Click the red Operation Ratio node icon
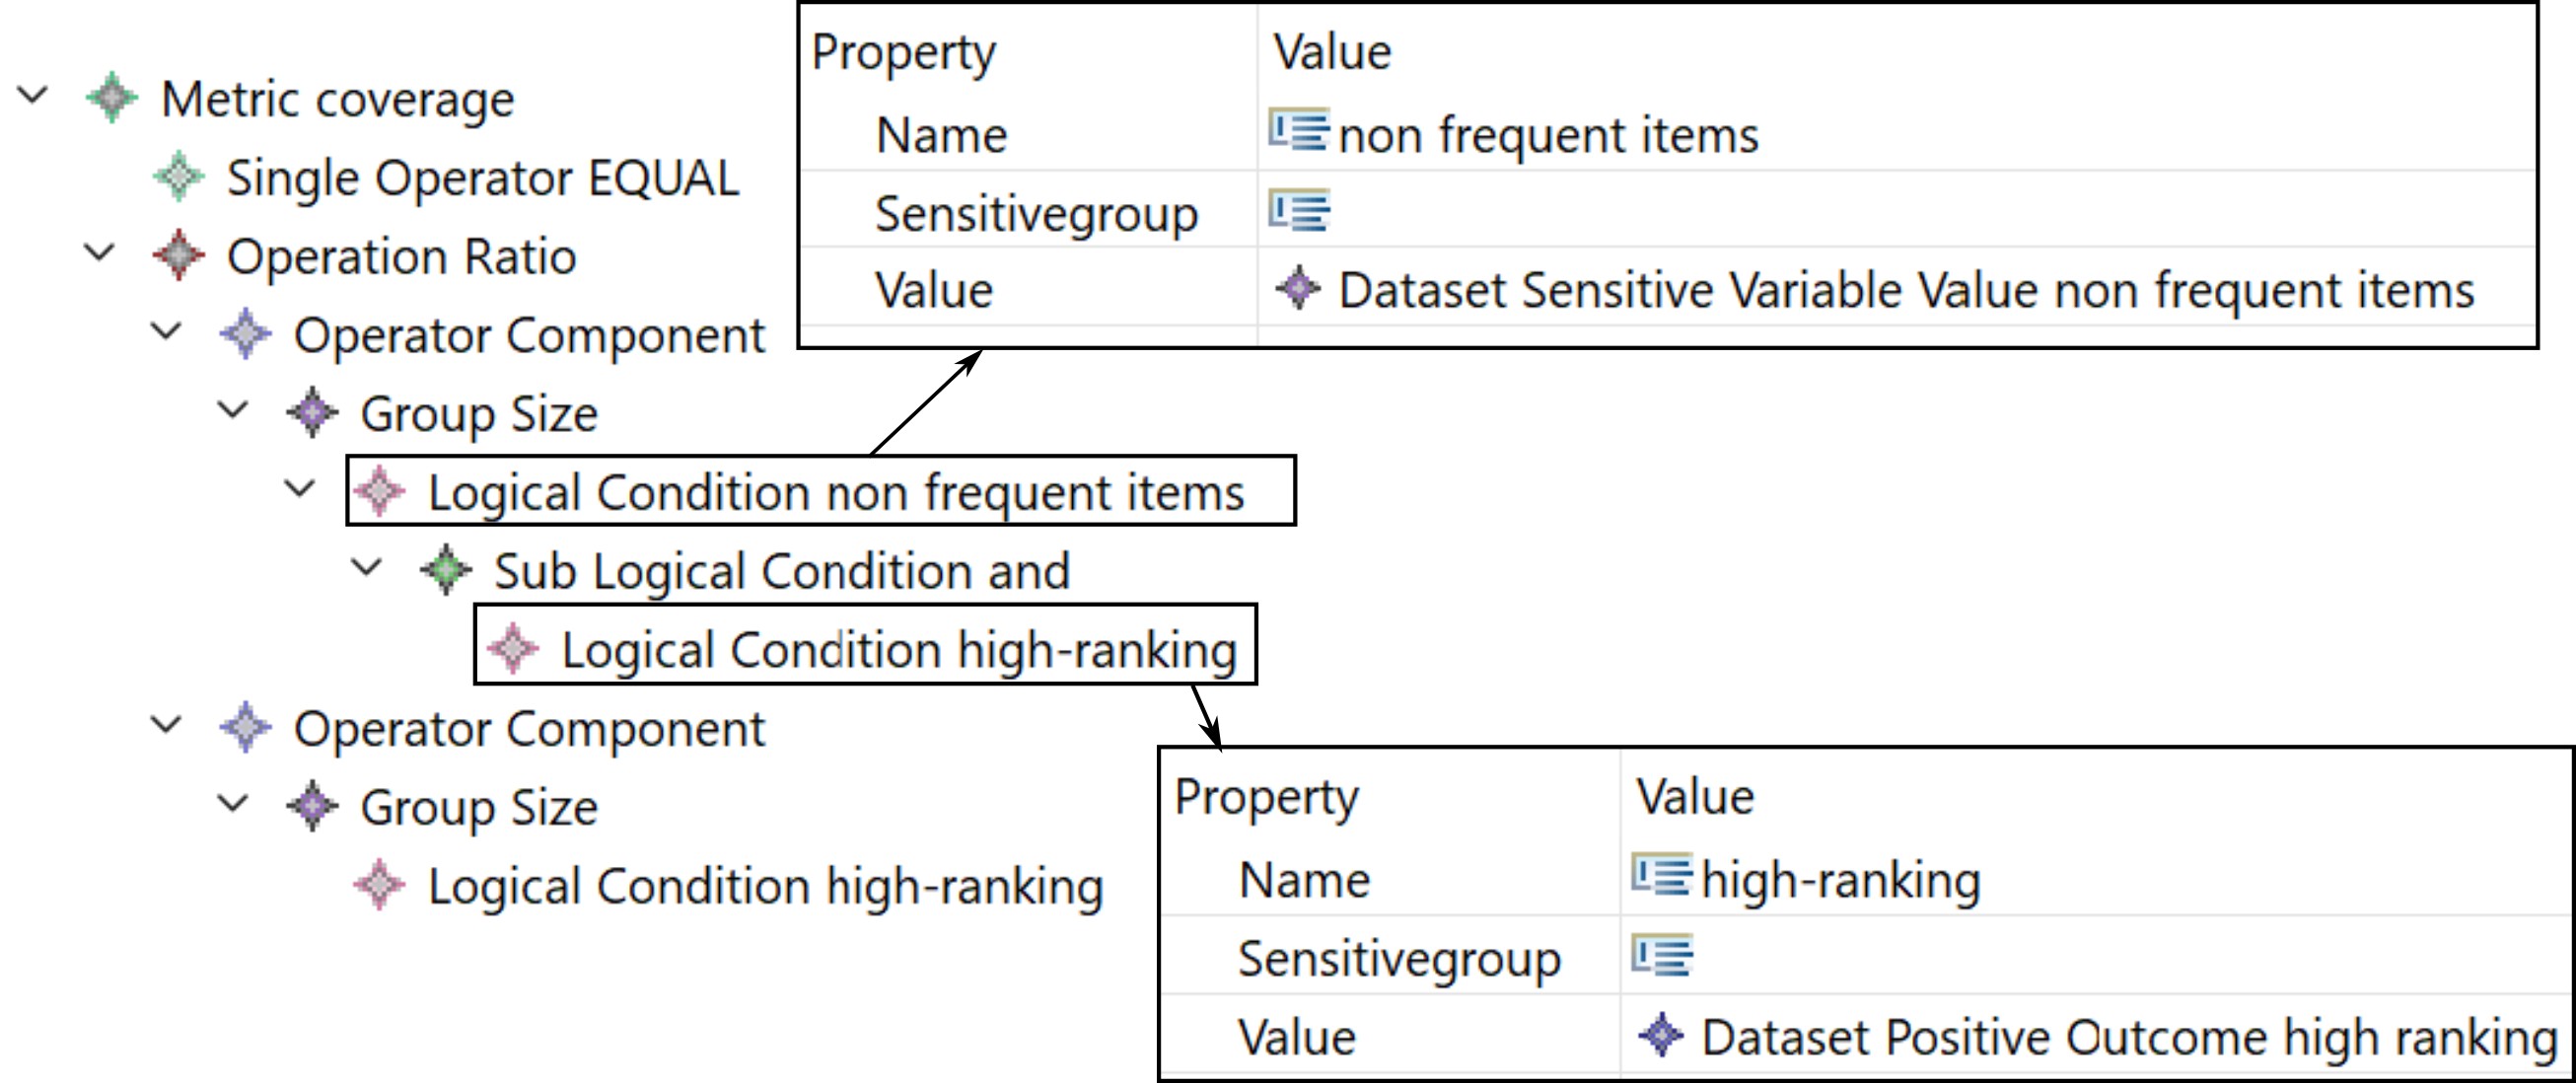 pyautogui.click(x=179, y=256)
